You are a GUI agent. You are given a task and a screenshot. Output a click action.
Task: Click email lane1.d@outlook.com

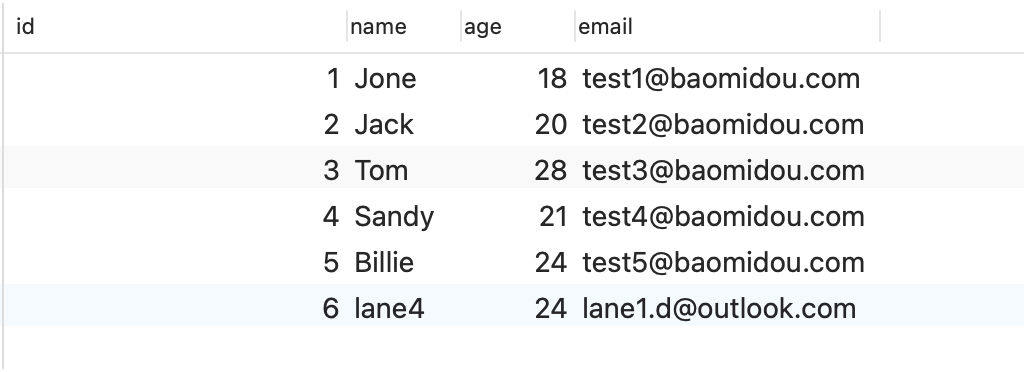(x=719, y=308)
